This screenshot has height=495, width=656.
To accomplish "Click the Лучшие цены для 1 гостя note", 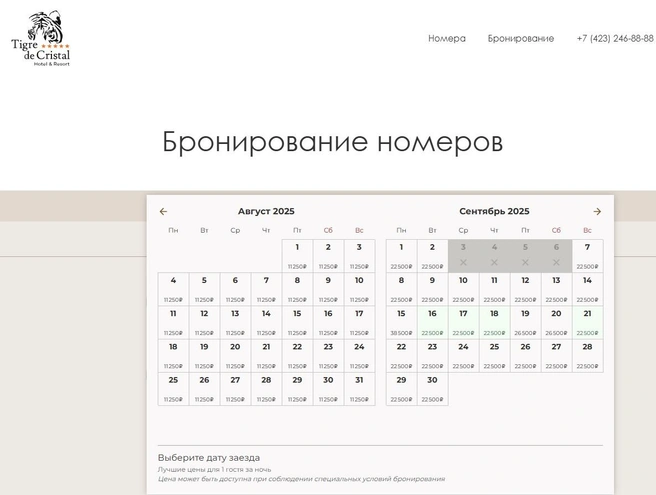I will tap(214, 469).
